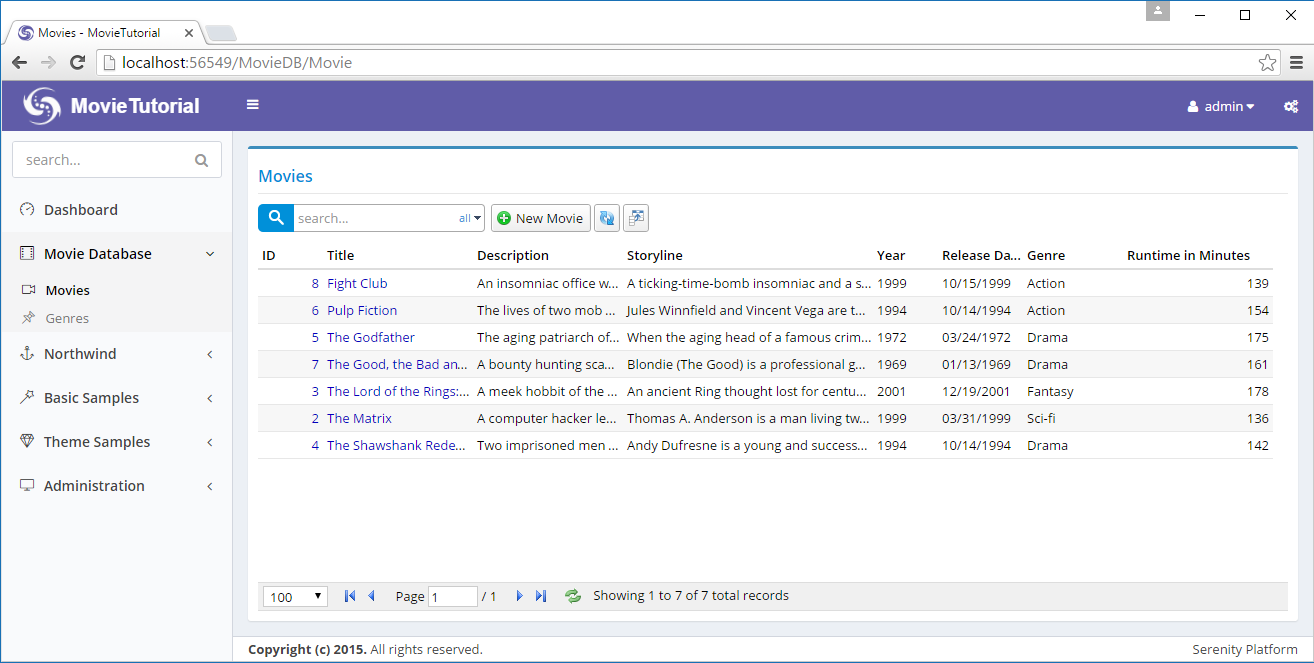Screen dimensions: 1314x663
Task: Open the admin user dropdown menu
Action: [1220, 106]
